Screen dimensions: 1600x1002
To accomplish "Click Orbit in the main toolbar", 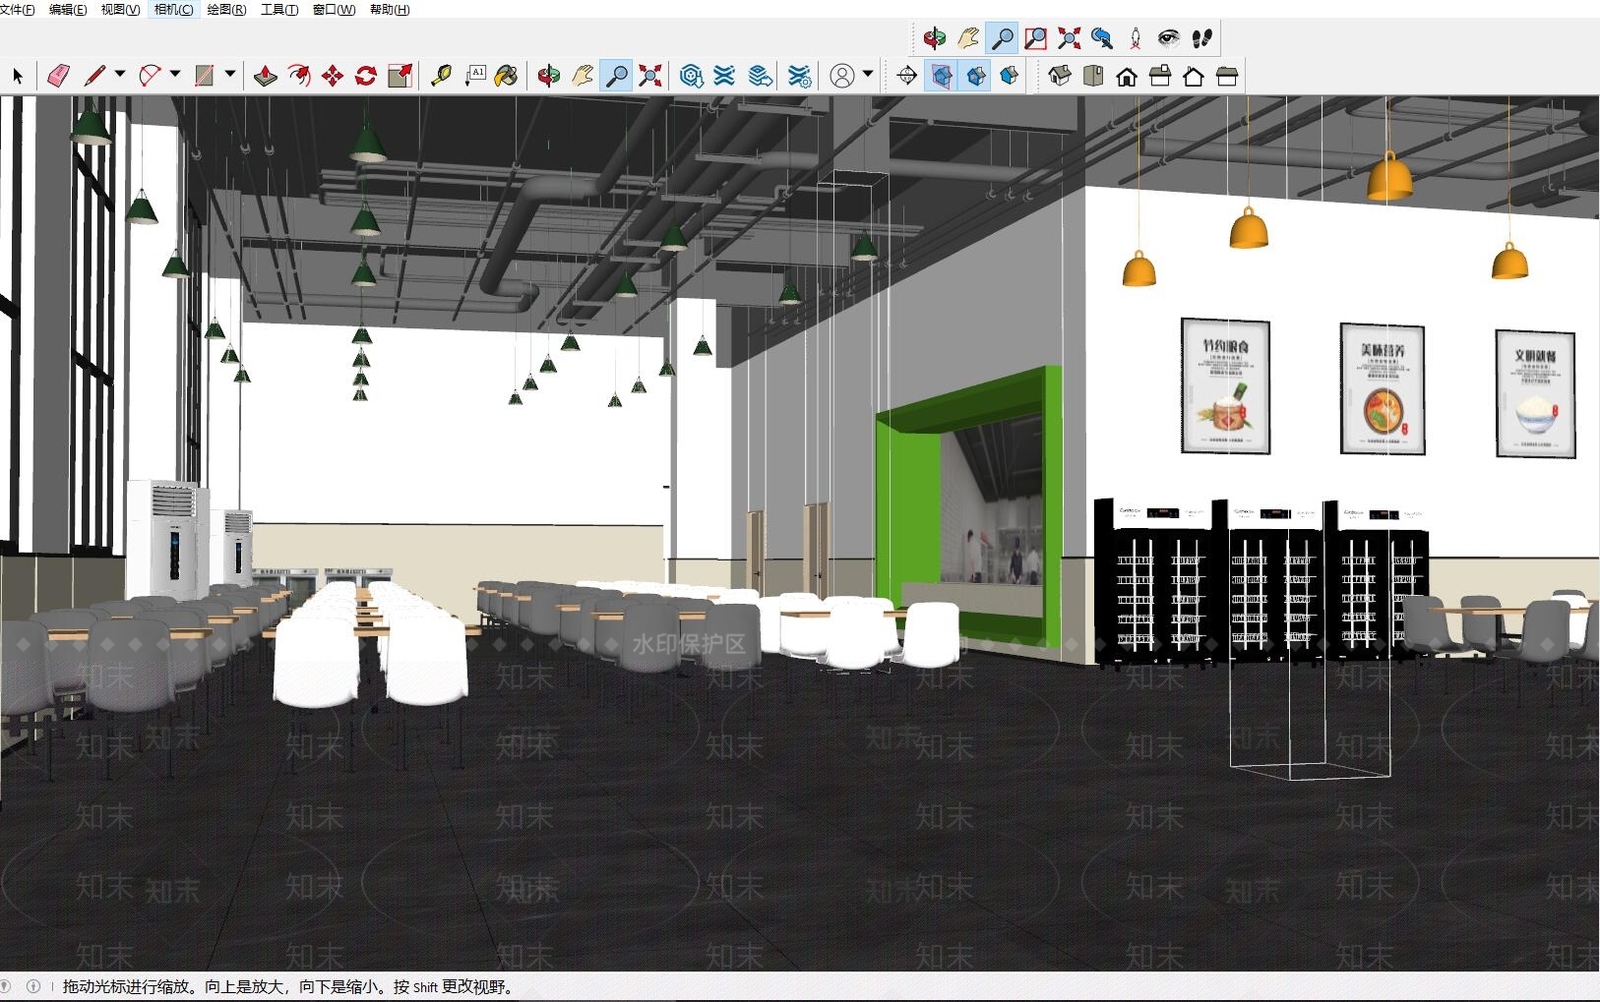I will (x=549, y=76).
